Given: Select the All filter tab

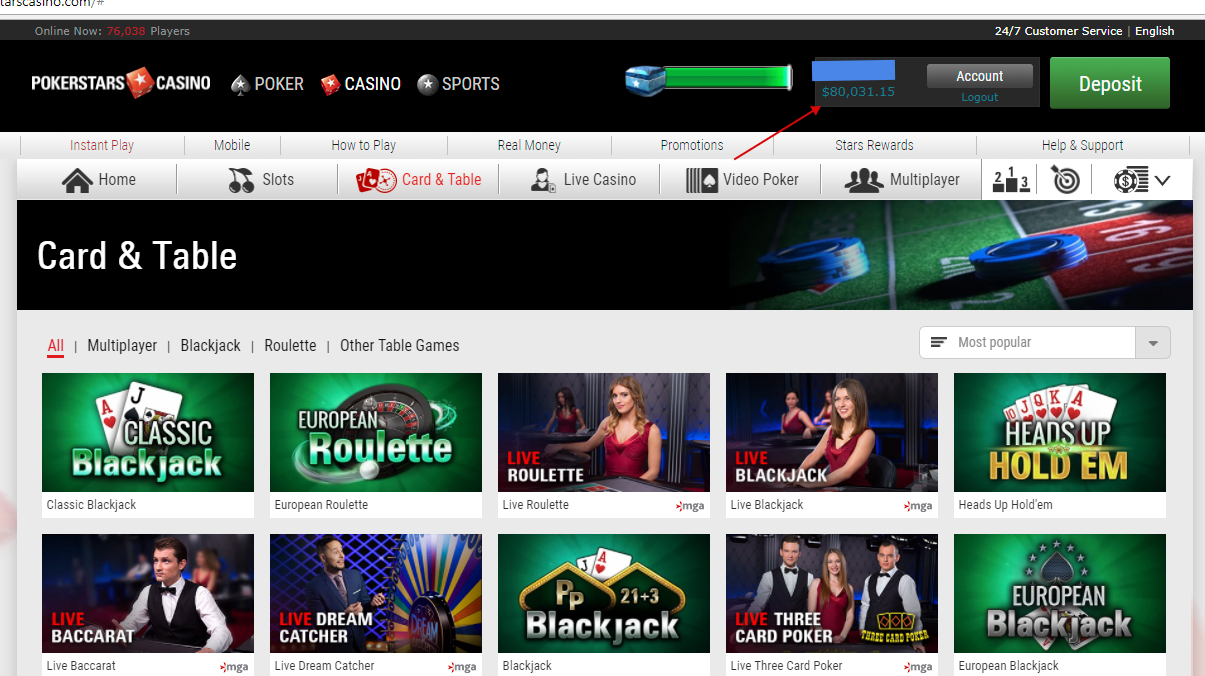Looking at the screenshot, I should [55, 345].
